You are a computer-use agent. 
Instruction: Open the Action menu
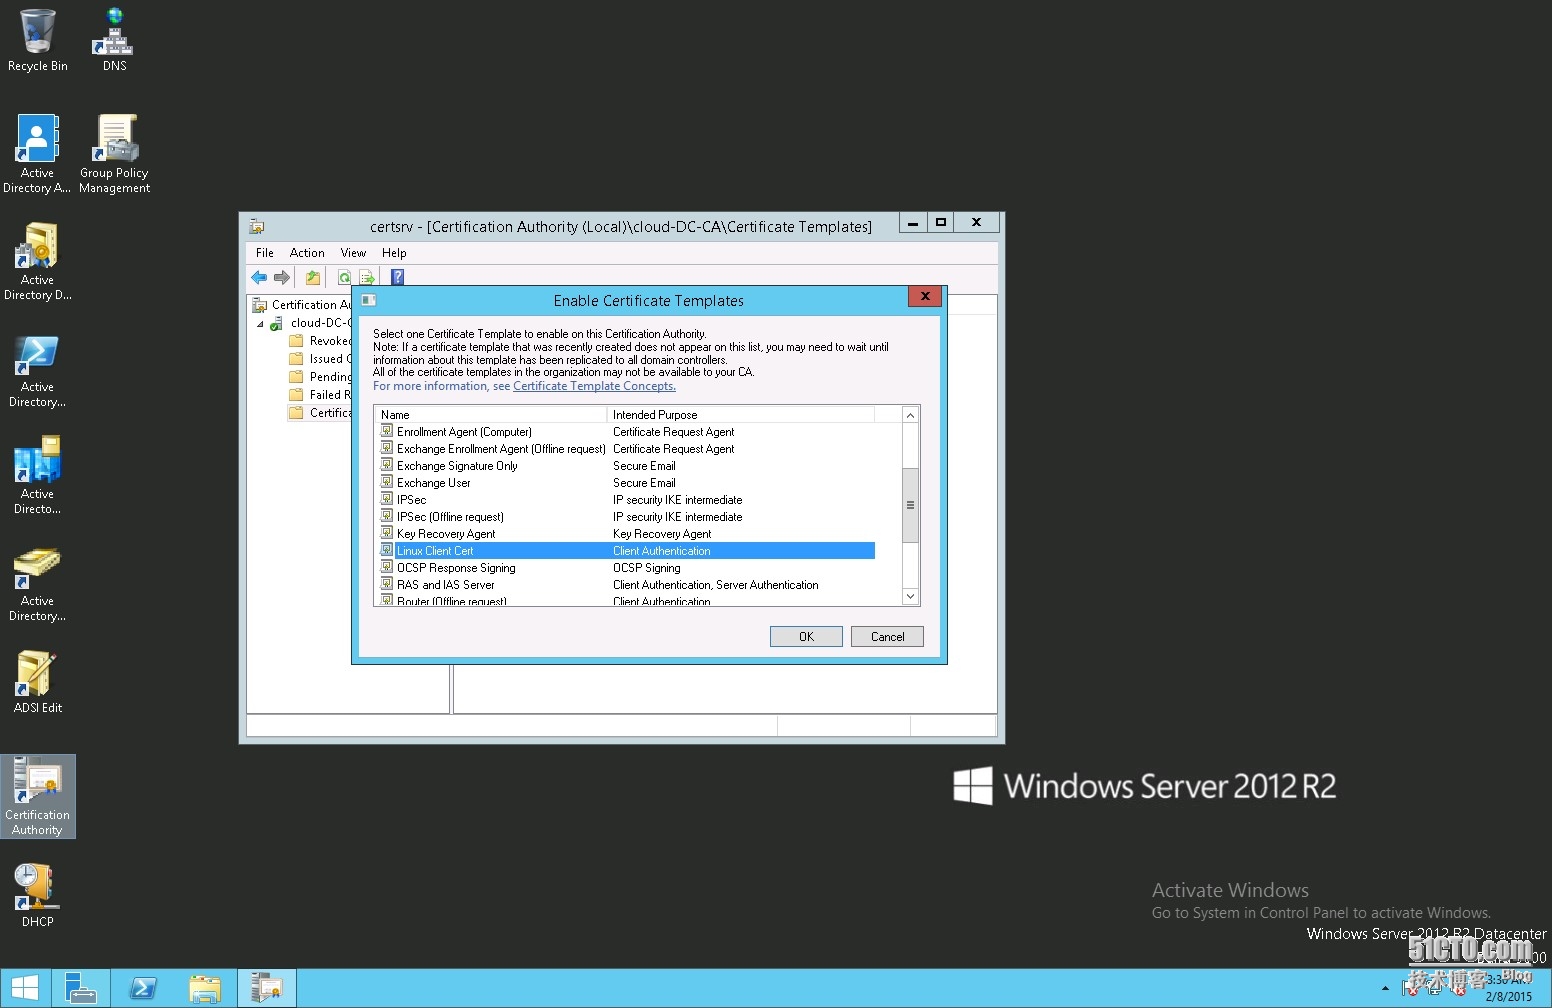307,253
